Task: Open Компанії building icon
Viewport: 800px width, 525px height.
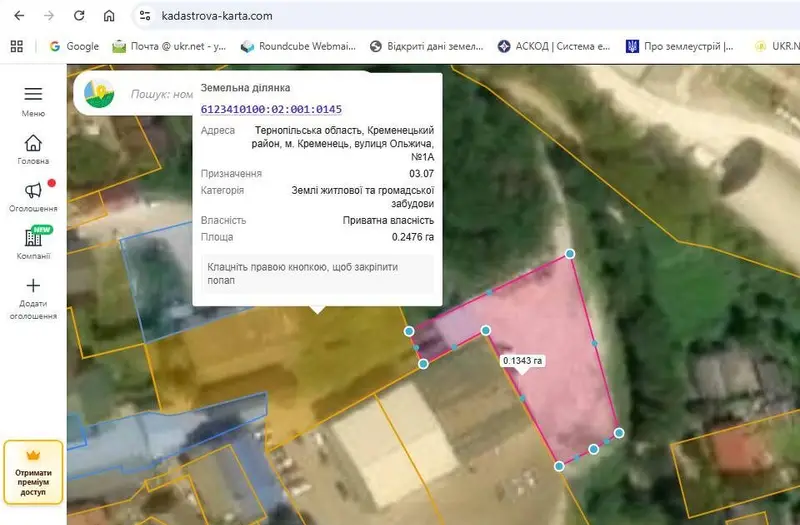Action: coord(33,237)
